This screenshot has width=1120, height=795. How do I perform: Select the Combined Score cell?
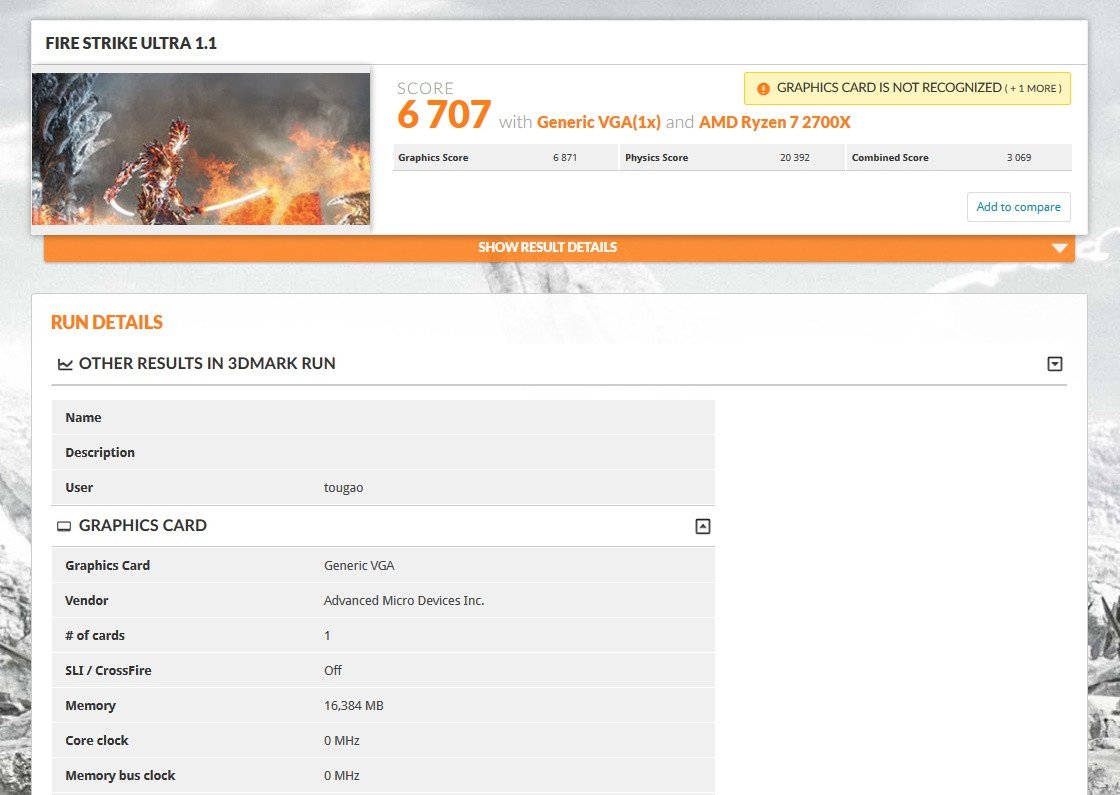[958, 158]
